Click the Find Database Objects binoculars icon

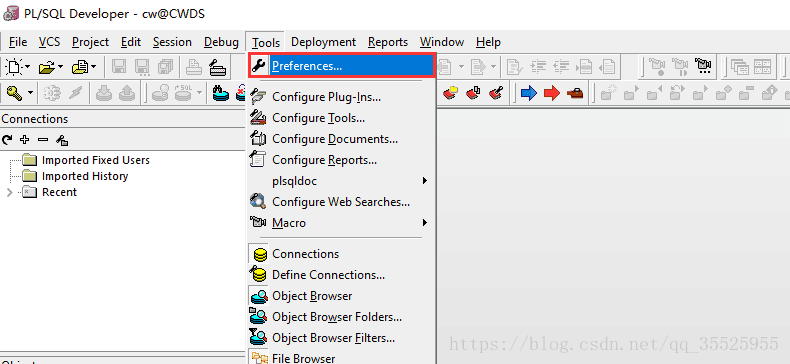pos(220,93)
